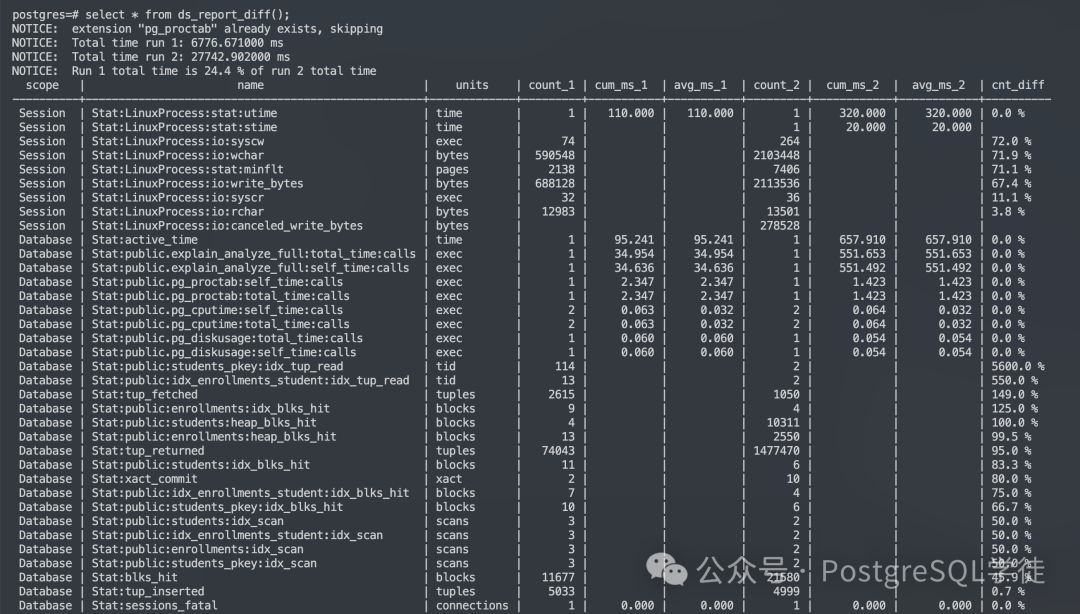This screenshot has width=1080, height=614.
Task: Select 'explain_analyze_full:self_time:calls' row name
Action: point(251,268)
